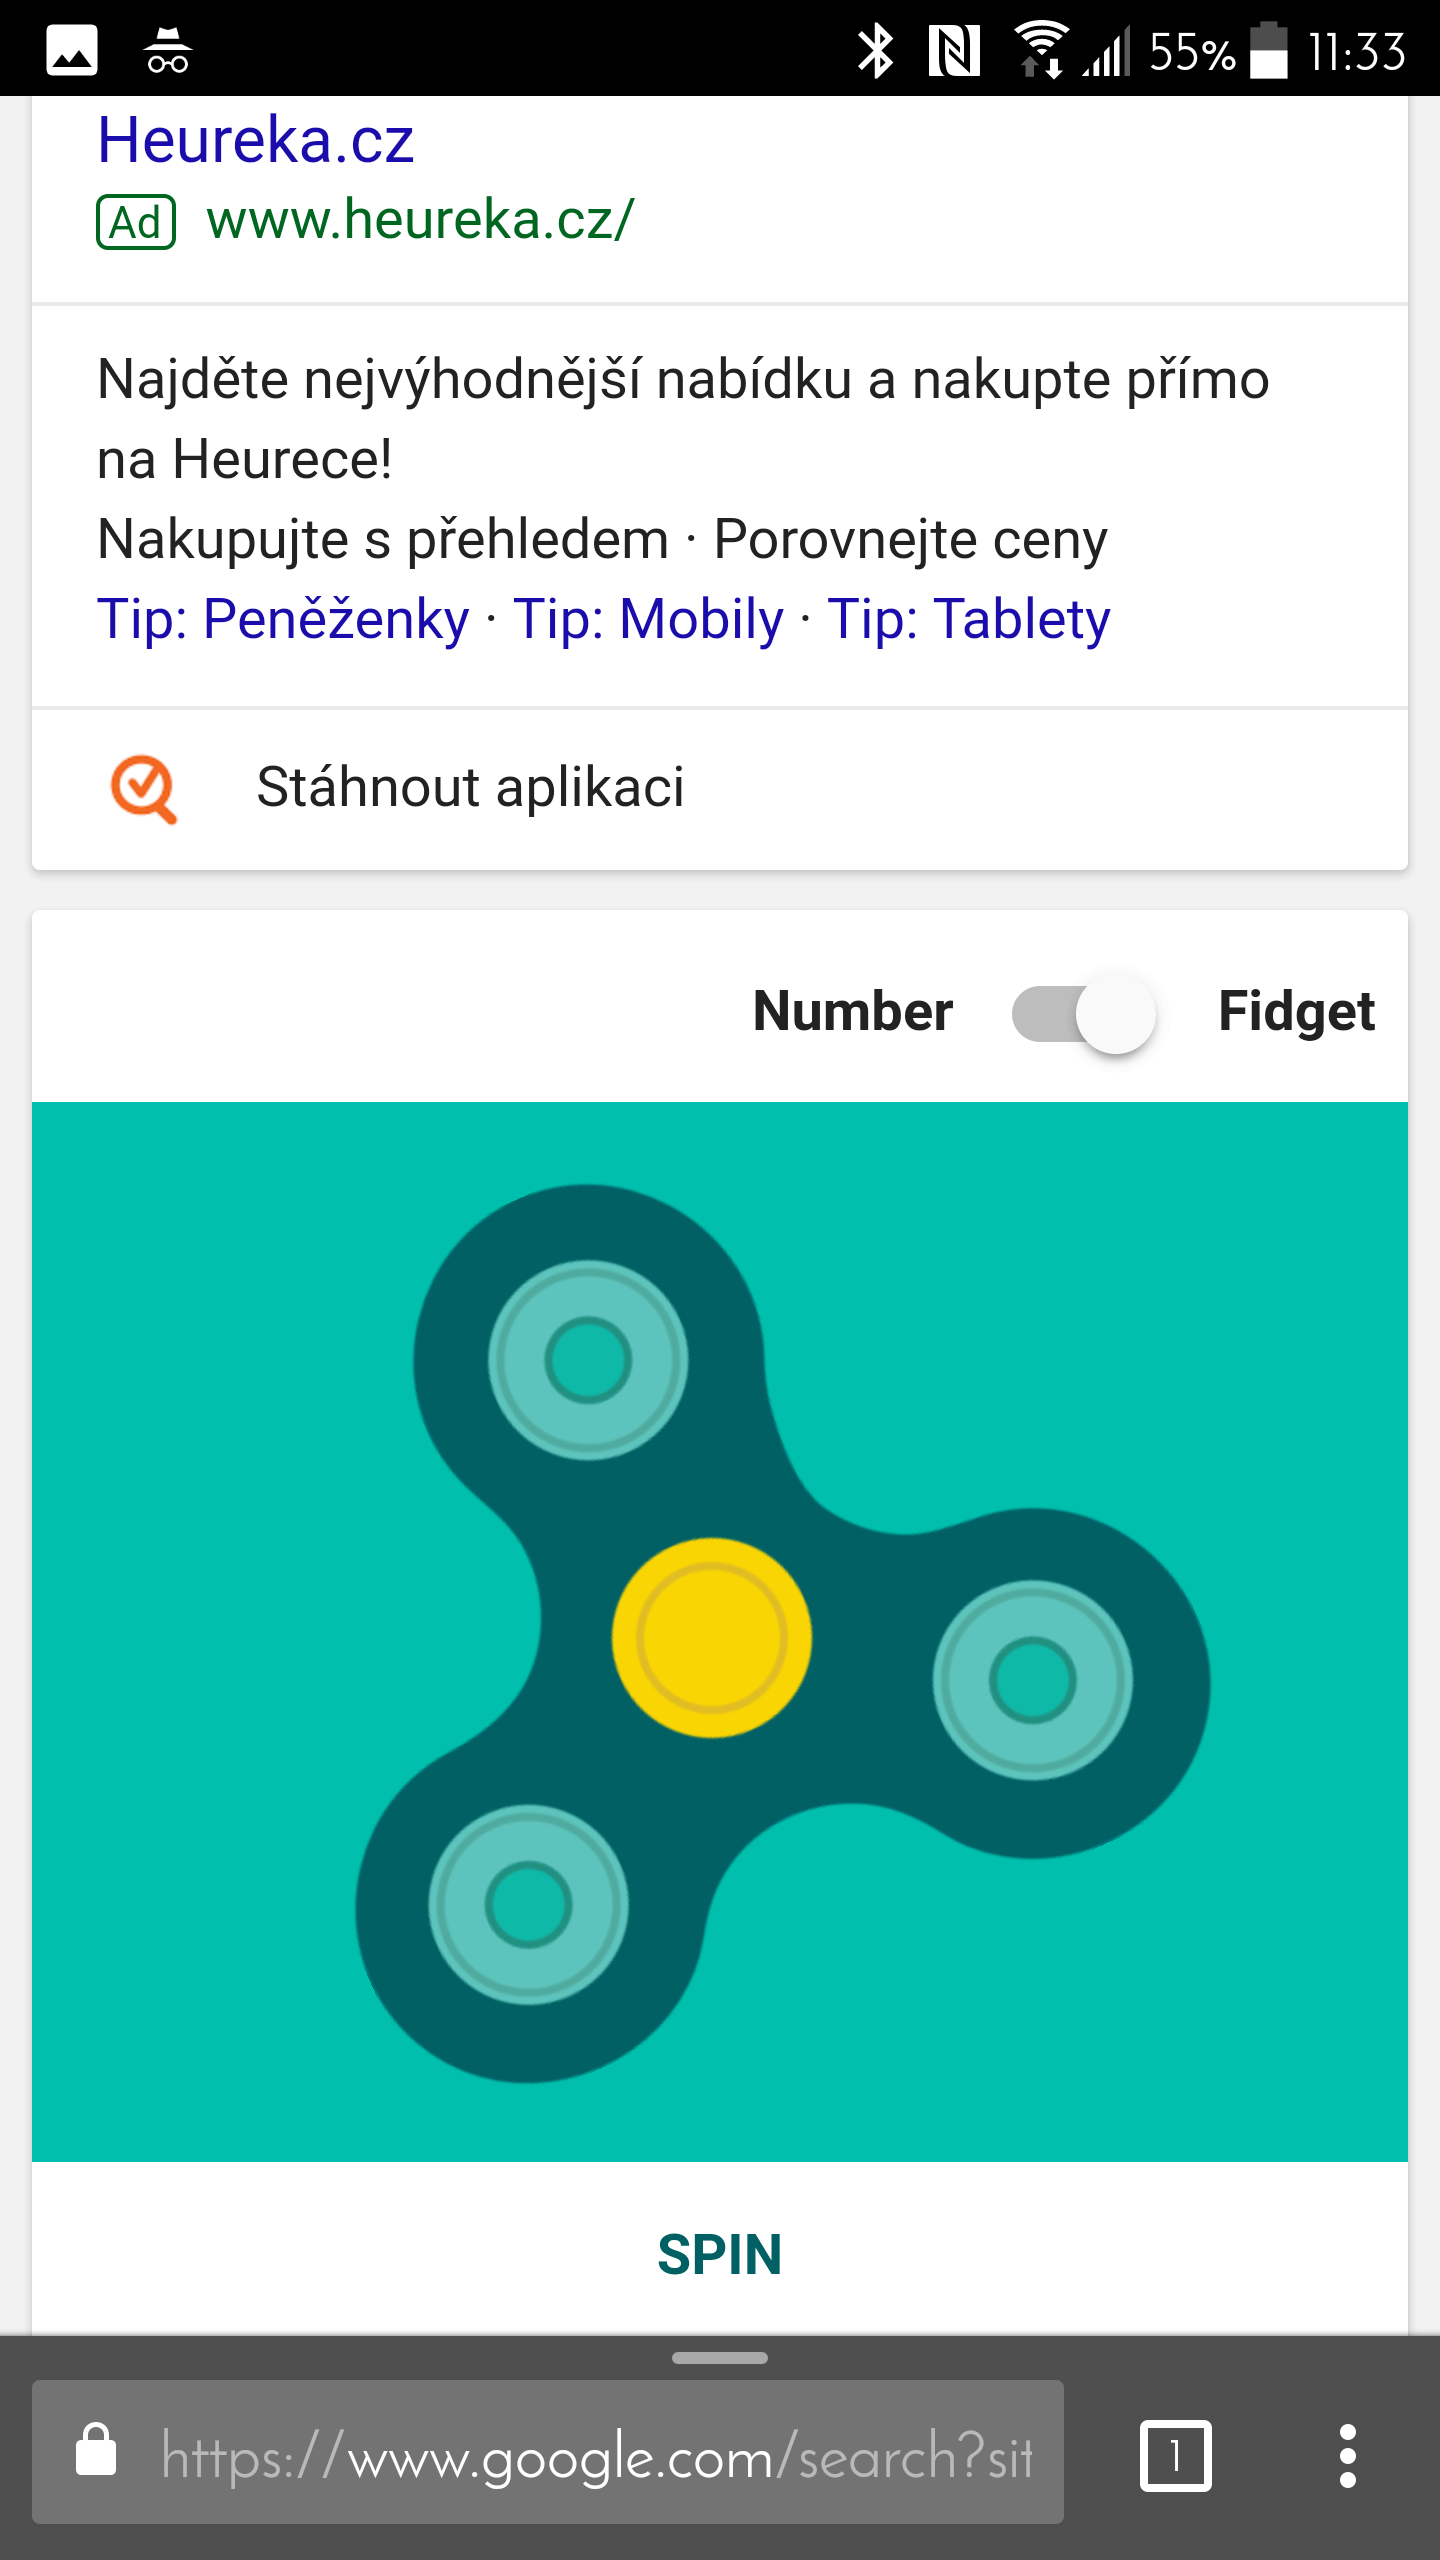This screenshot has height=2560, width=1440.
Task: Tap the incognito icon in status bar
Action: [167, 50]
